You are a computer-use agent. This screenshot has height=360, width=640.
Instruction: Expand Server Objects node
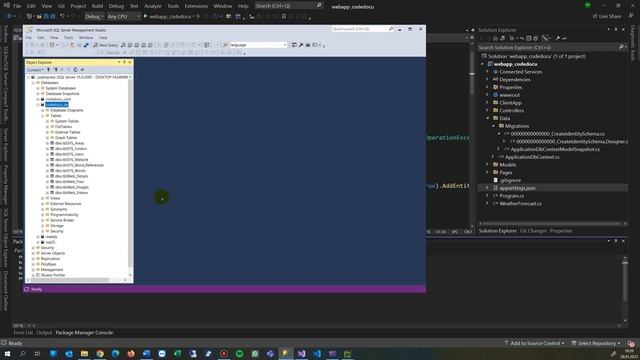[33, 253]
